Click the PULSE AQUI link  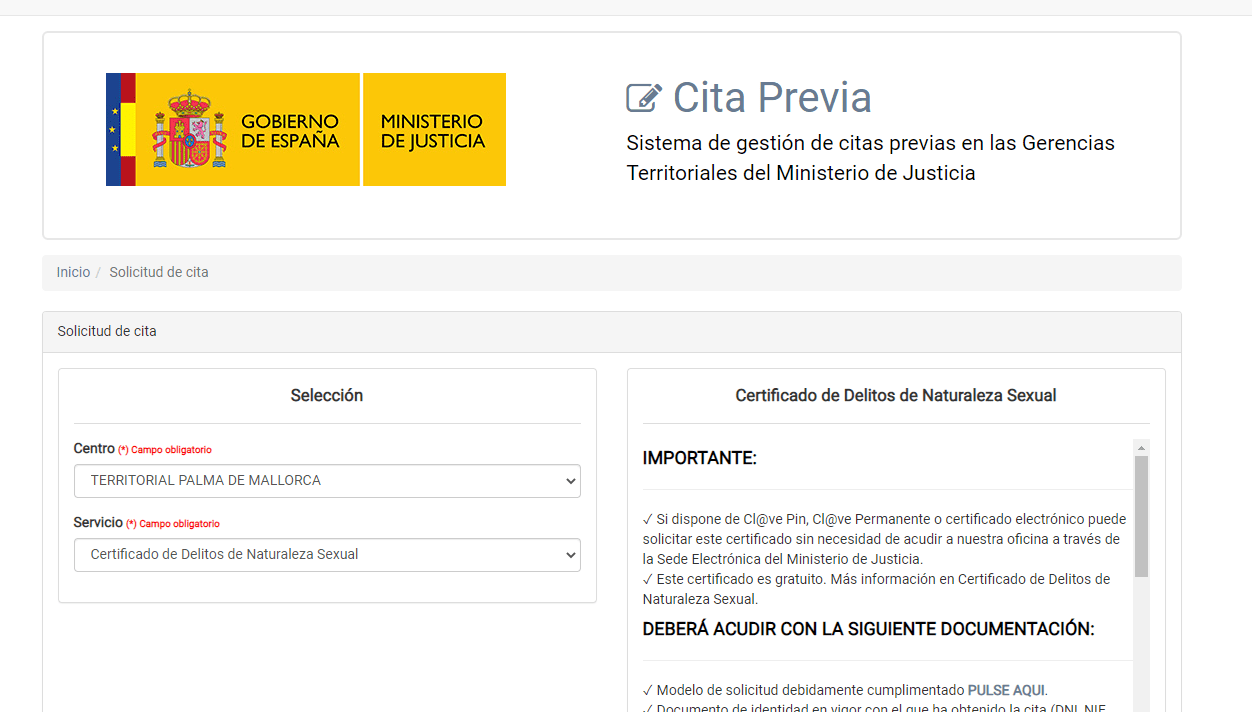[1006, 689]
